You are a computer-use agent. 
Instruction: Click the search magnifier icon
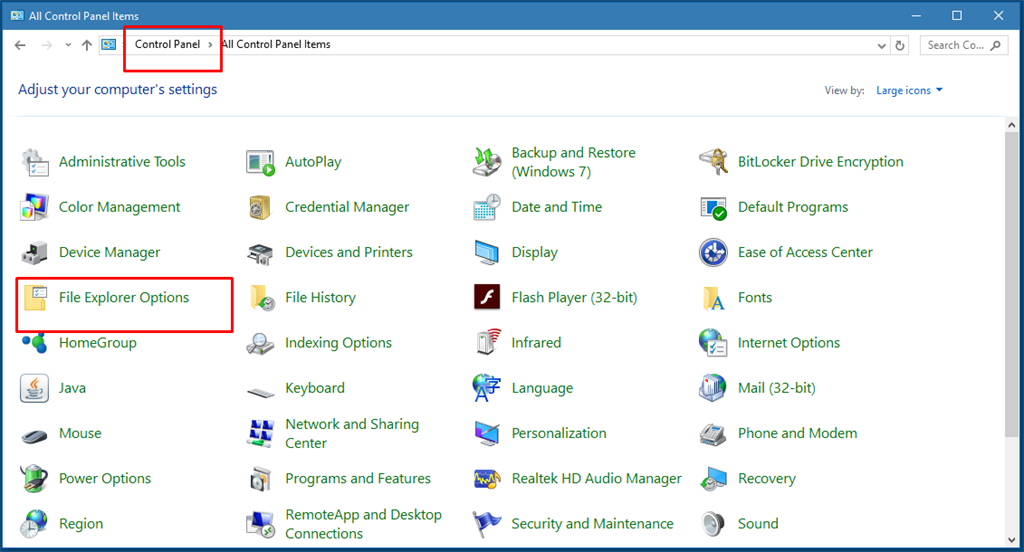(x=995, y=45)
